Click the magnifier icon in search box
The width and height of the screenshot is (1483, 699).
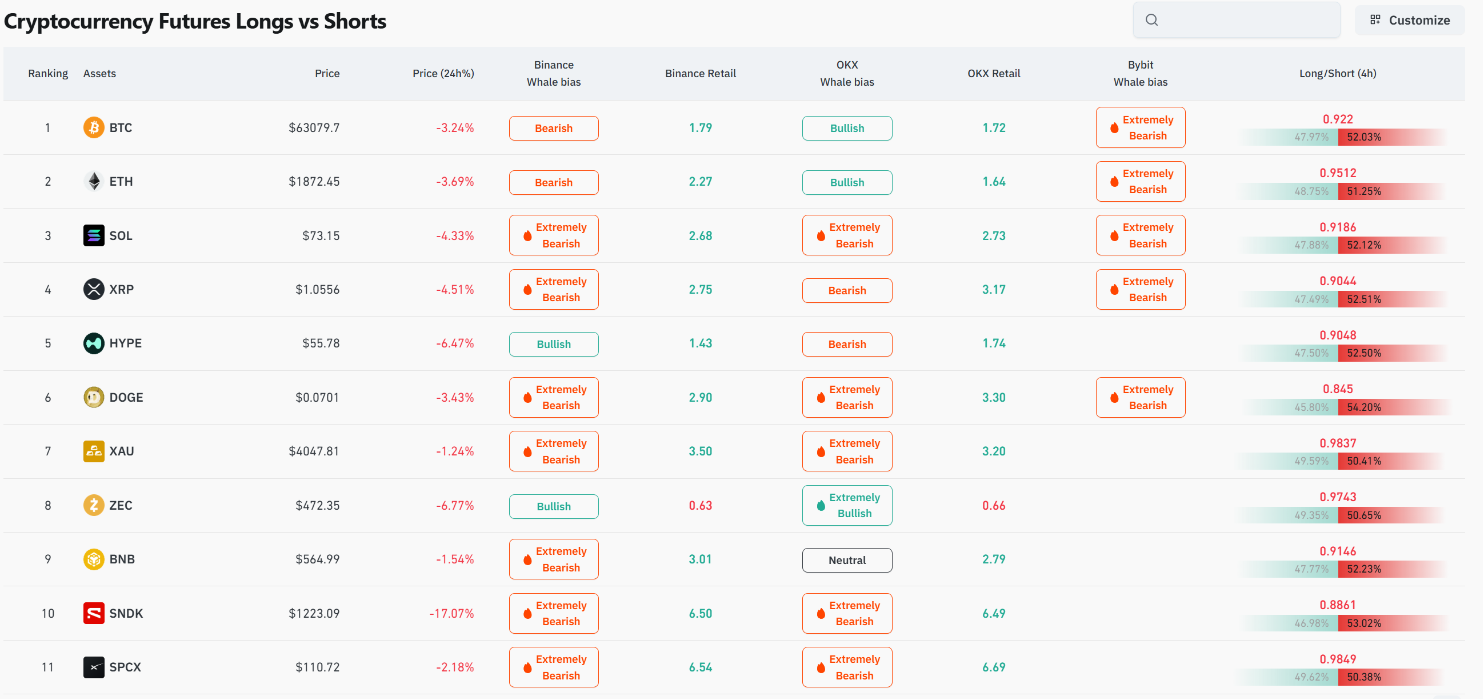(1152, 20)
